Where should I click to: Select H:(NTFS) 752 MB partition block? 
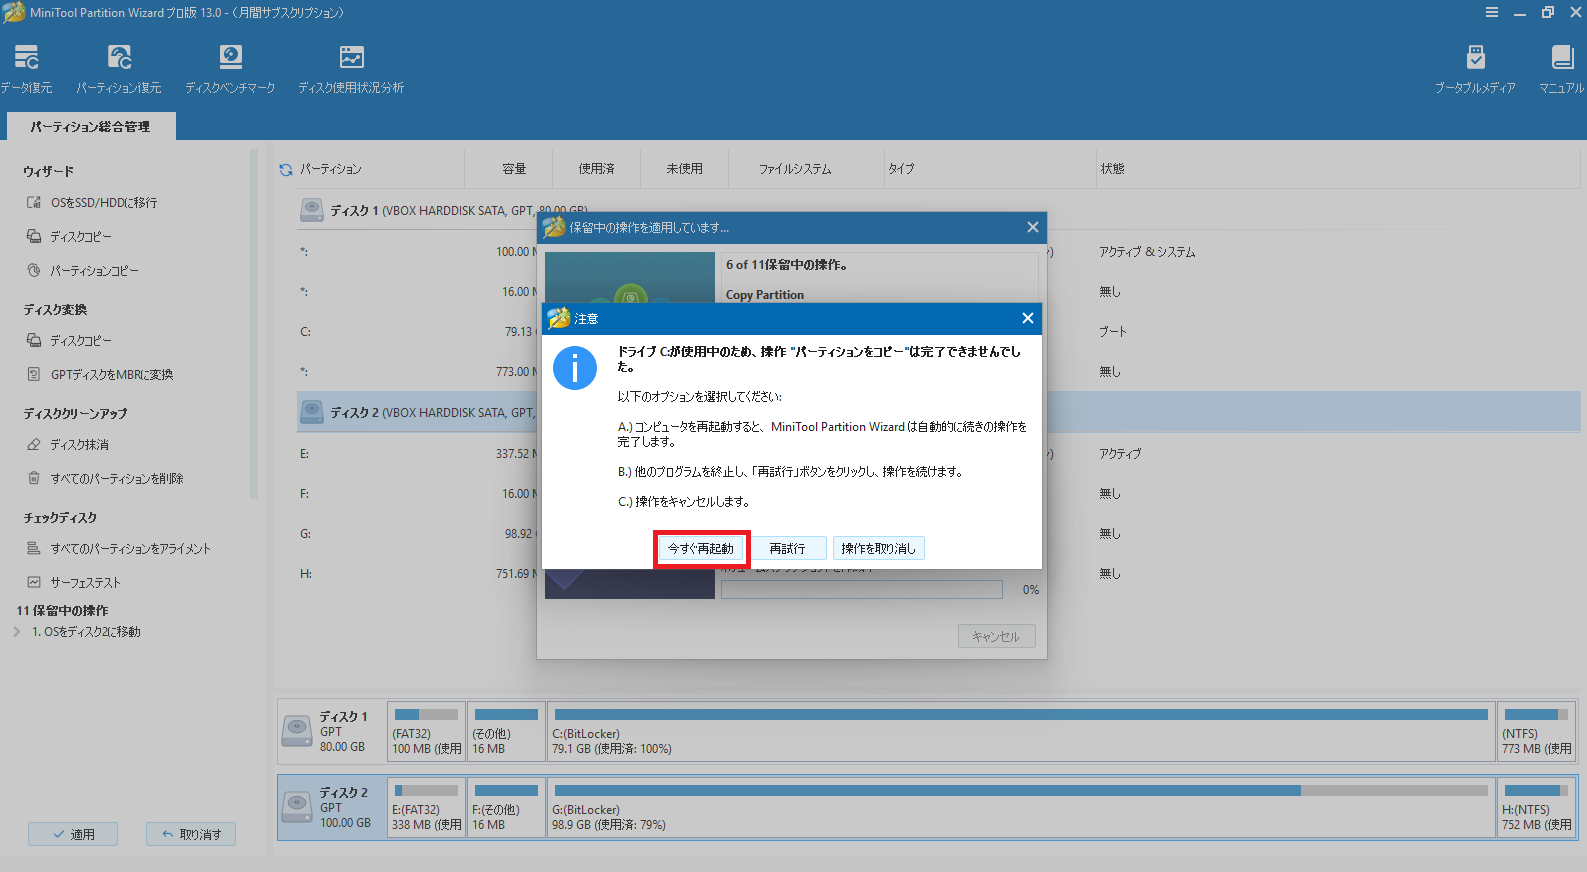click(x=1537, y=807)
